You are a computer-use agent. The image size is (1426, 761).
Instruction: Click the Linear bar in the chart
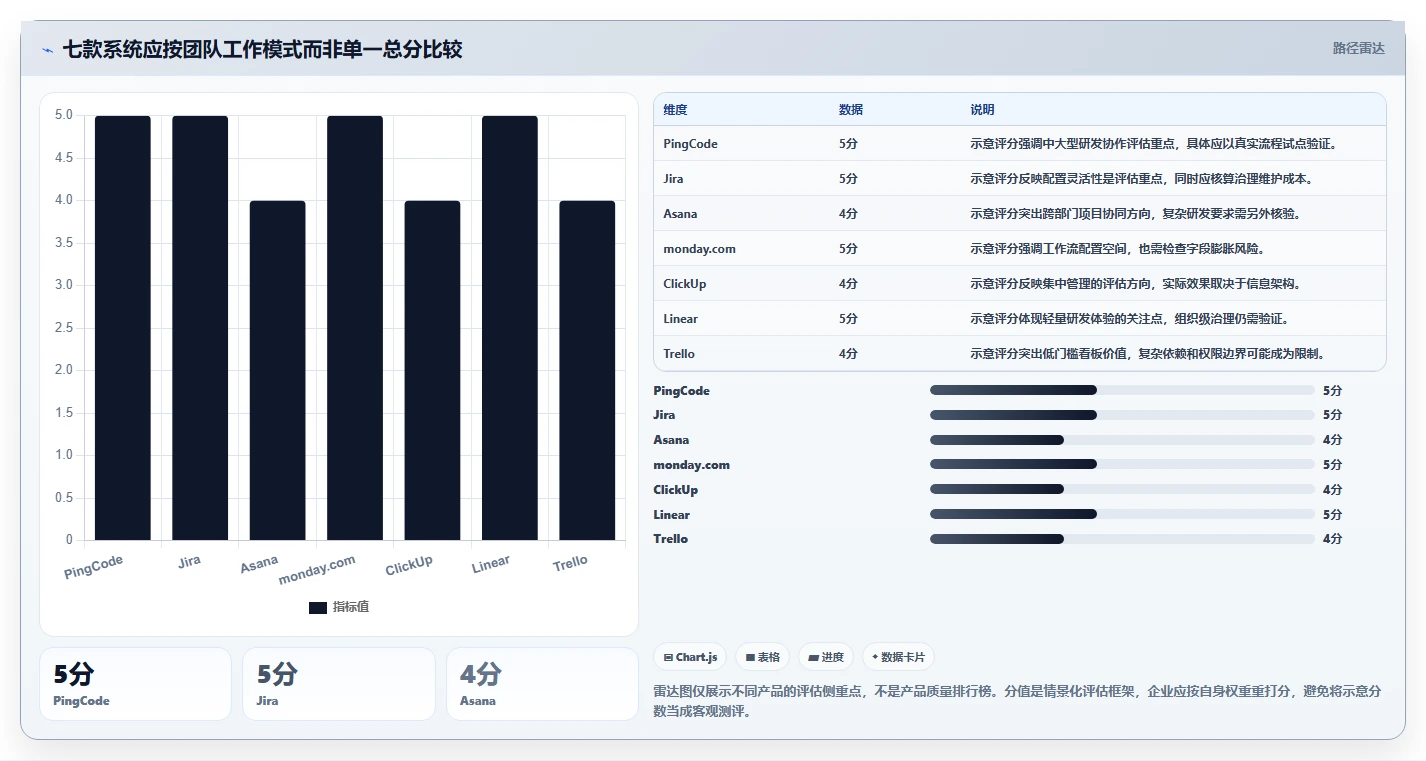pyautogui.click(x=510, y=328)
